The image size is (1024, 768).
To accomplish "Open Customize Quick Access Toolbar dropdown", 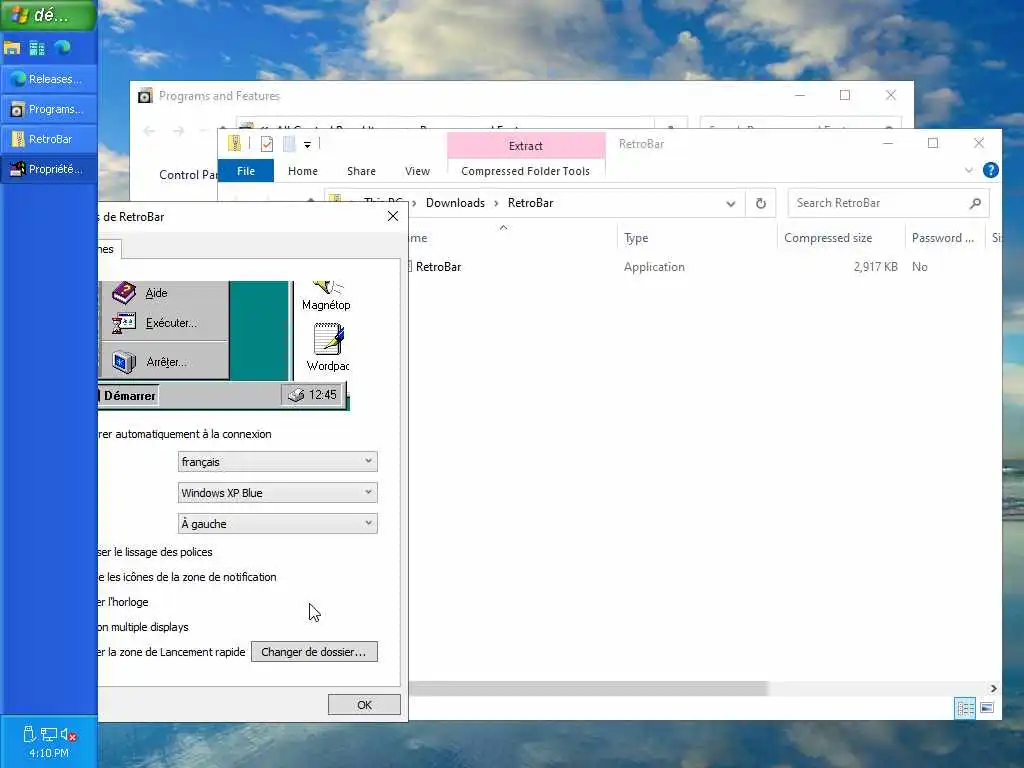I will [307, 144].
